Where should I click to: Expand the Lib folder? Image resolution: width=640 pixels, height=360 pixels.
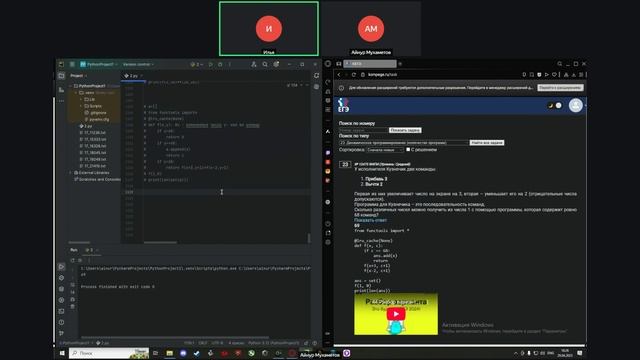[x=81, y=99]
